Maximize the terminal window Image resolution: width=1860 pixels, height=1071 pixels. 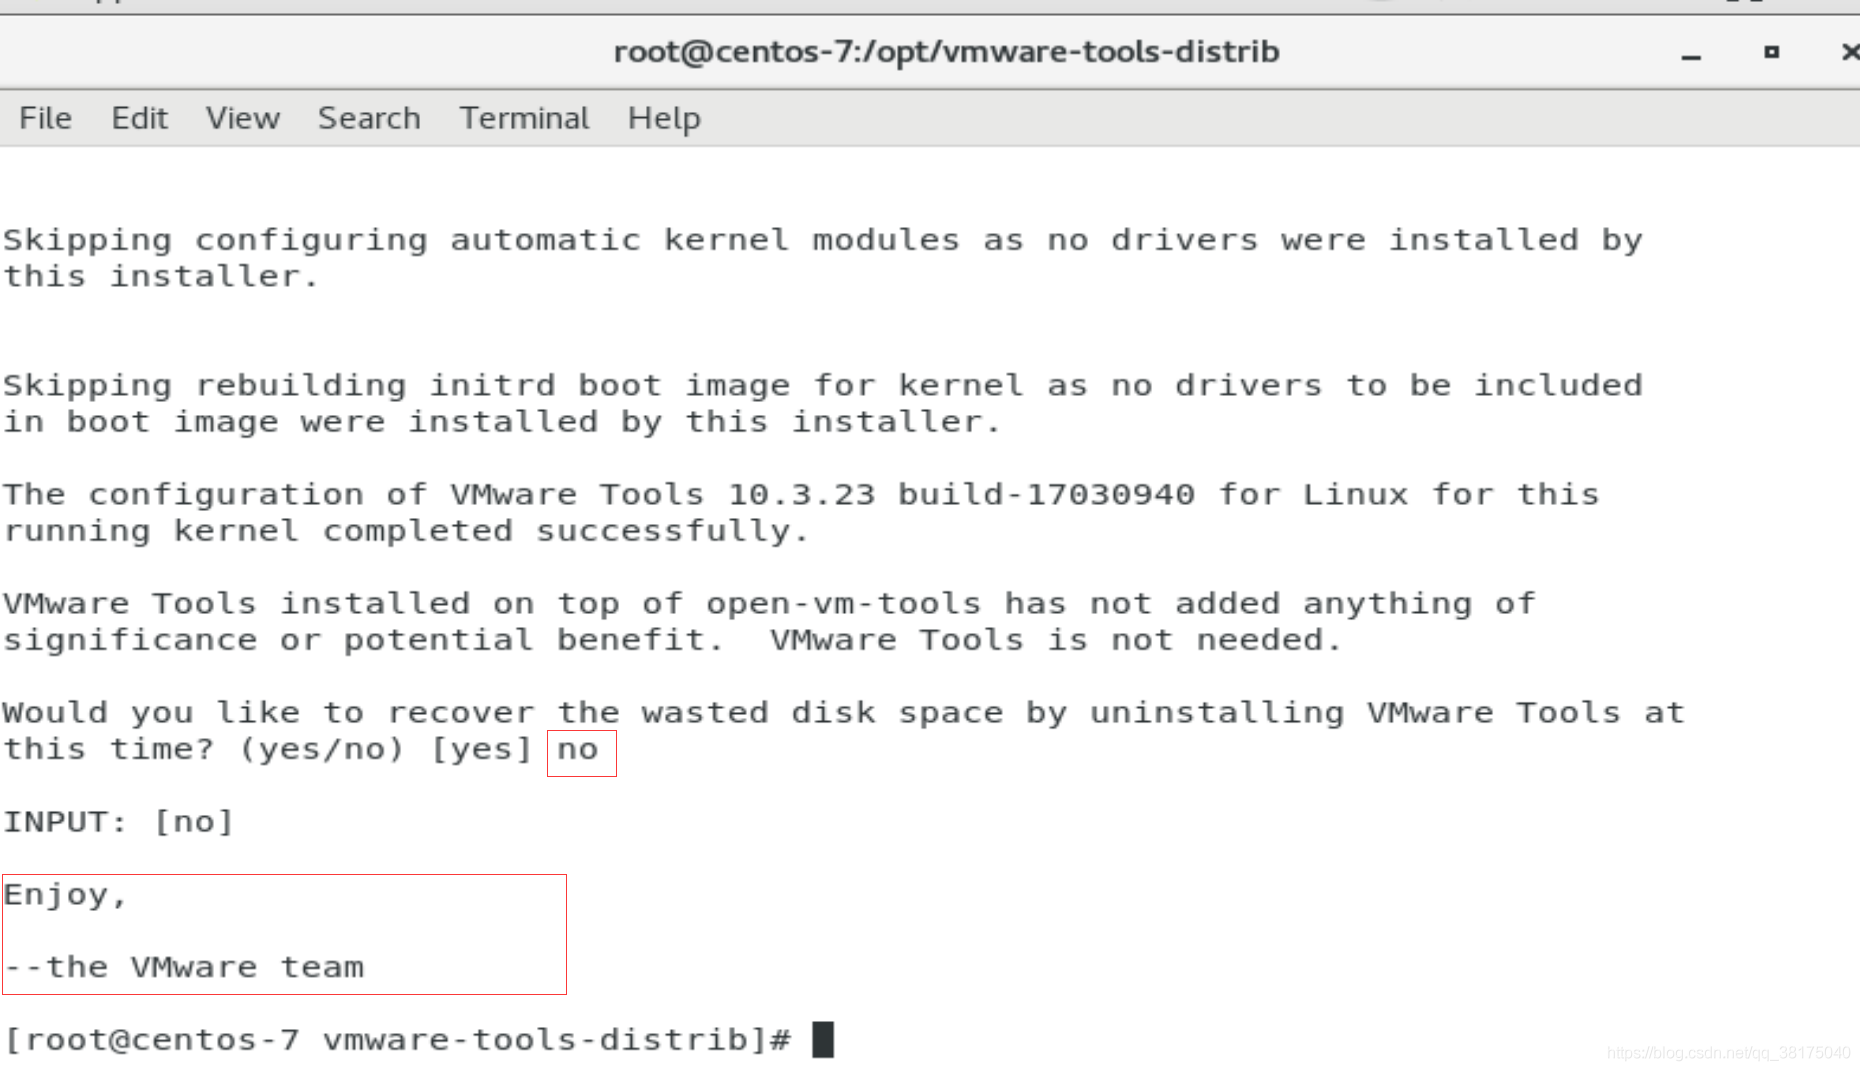[1771, 52]
